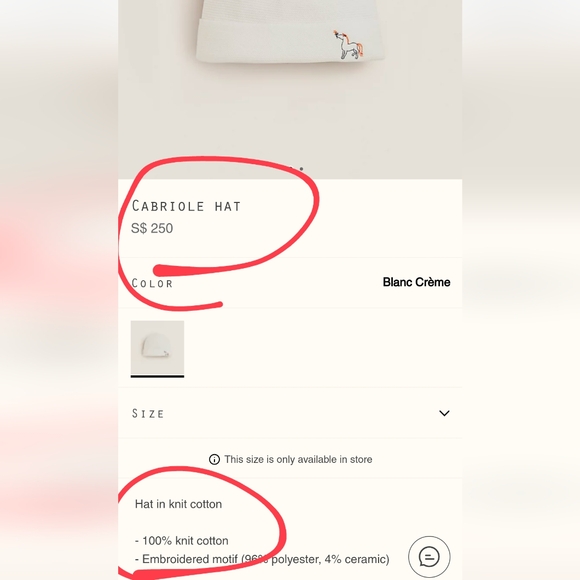Screen dimensions: 580x580
Task: Click the Blanc Crème color name
Action: [x=417, y=282]
